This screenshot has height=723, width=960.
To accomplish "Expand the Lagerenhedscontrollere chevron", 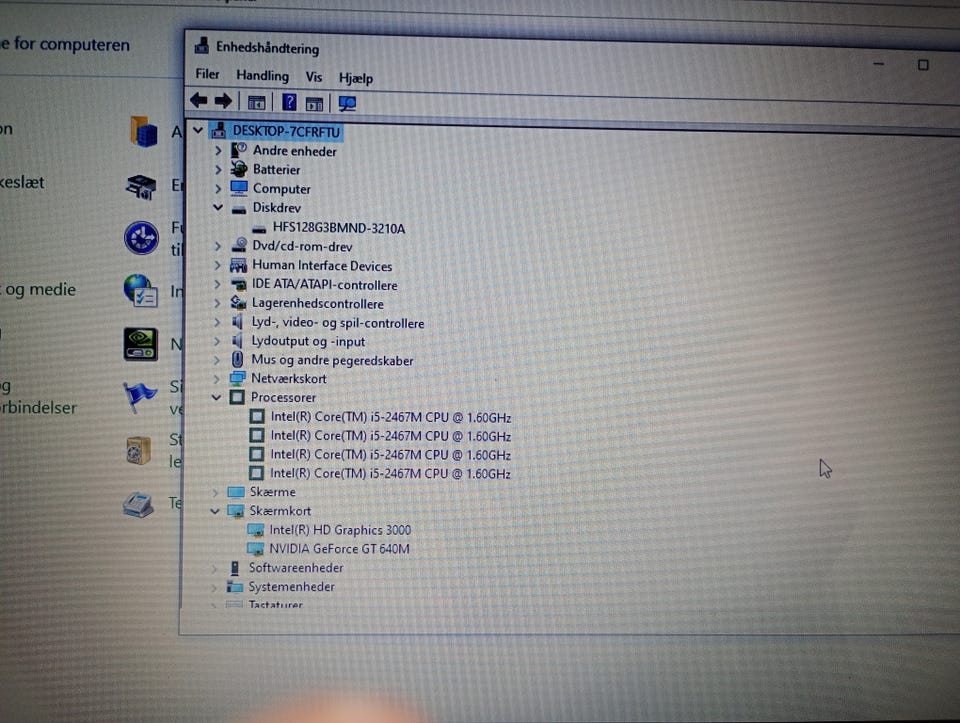I will 217,303.
